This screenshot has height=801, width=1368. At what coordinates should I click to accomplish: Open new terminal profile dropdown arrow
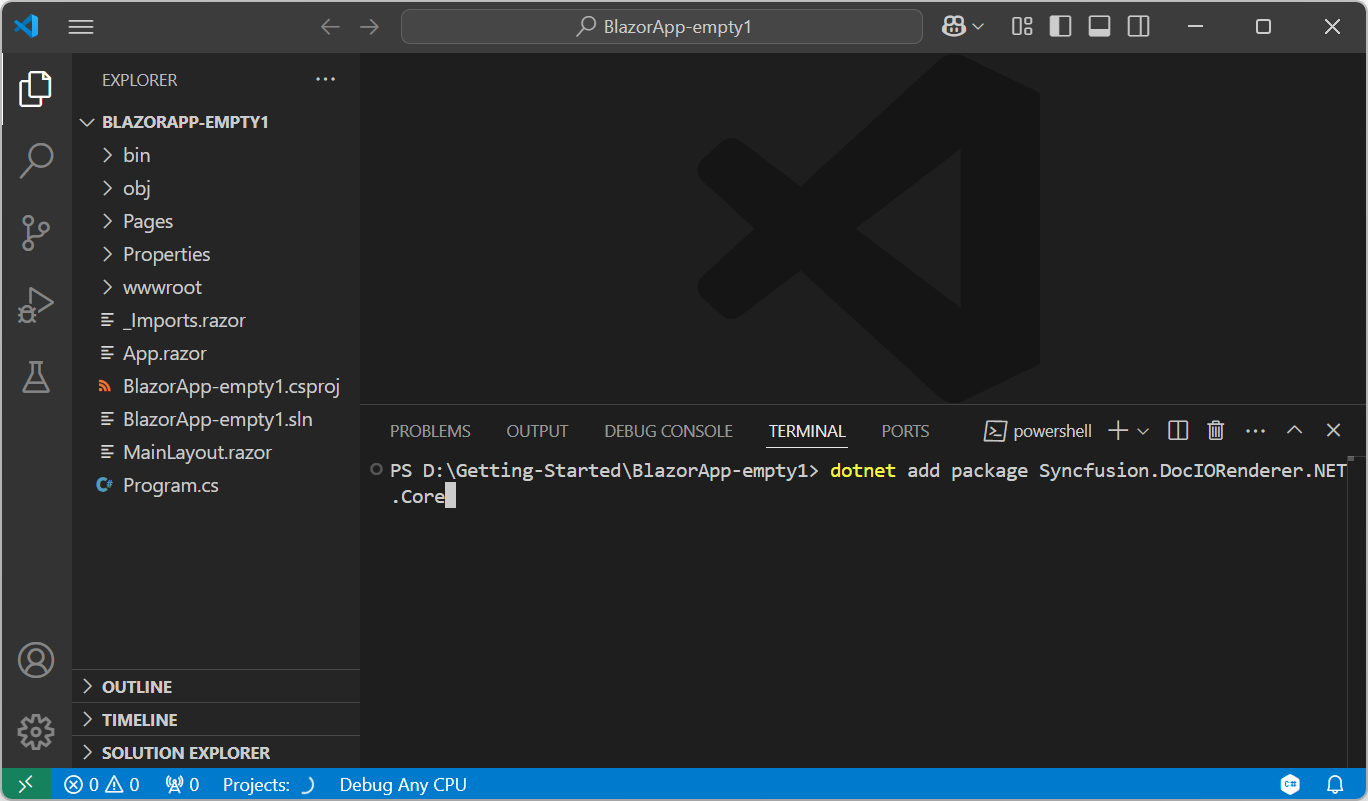(x=1143, y=431)
